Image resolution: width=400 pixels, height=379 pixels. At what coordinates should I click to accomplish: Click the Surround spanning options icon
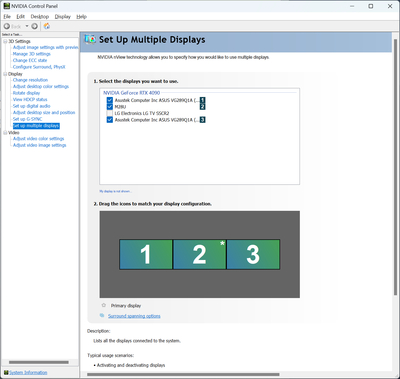pos(102,316)
